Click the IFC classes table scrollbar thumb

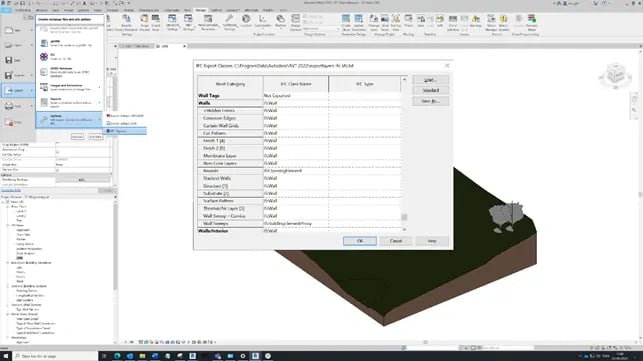tap(404, 217)
